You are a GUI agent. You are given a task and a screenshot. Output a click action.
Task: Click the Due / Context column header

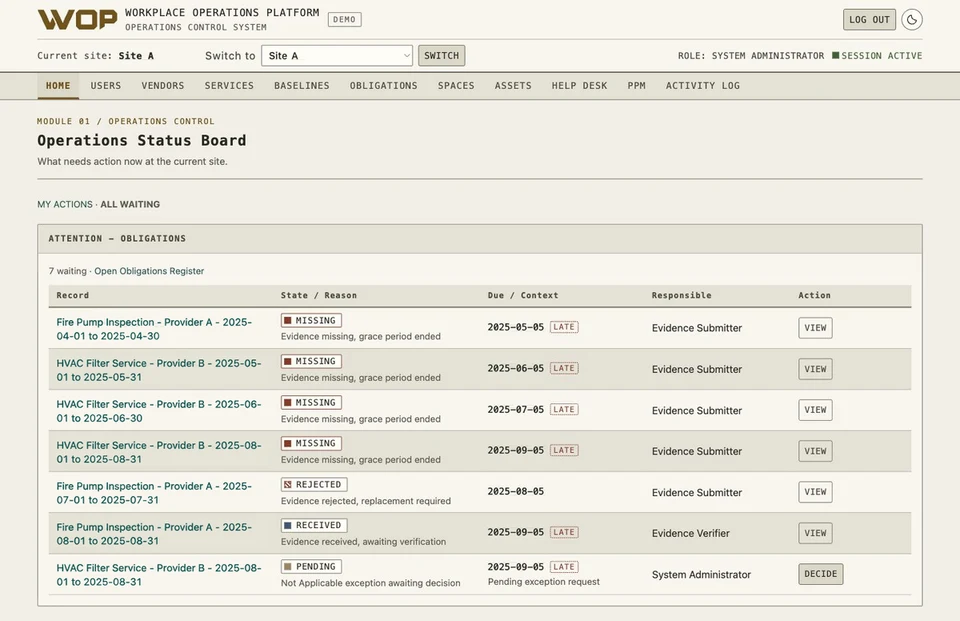click(x=523, y=296)
